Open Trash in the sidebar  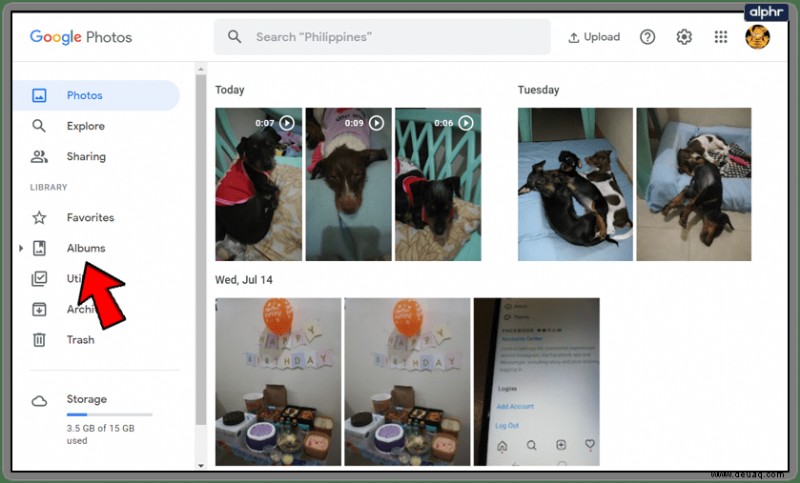tap(81, 340)
